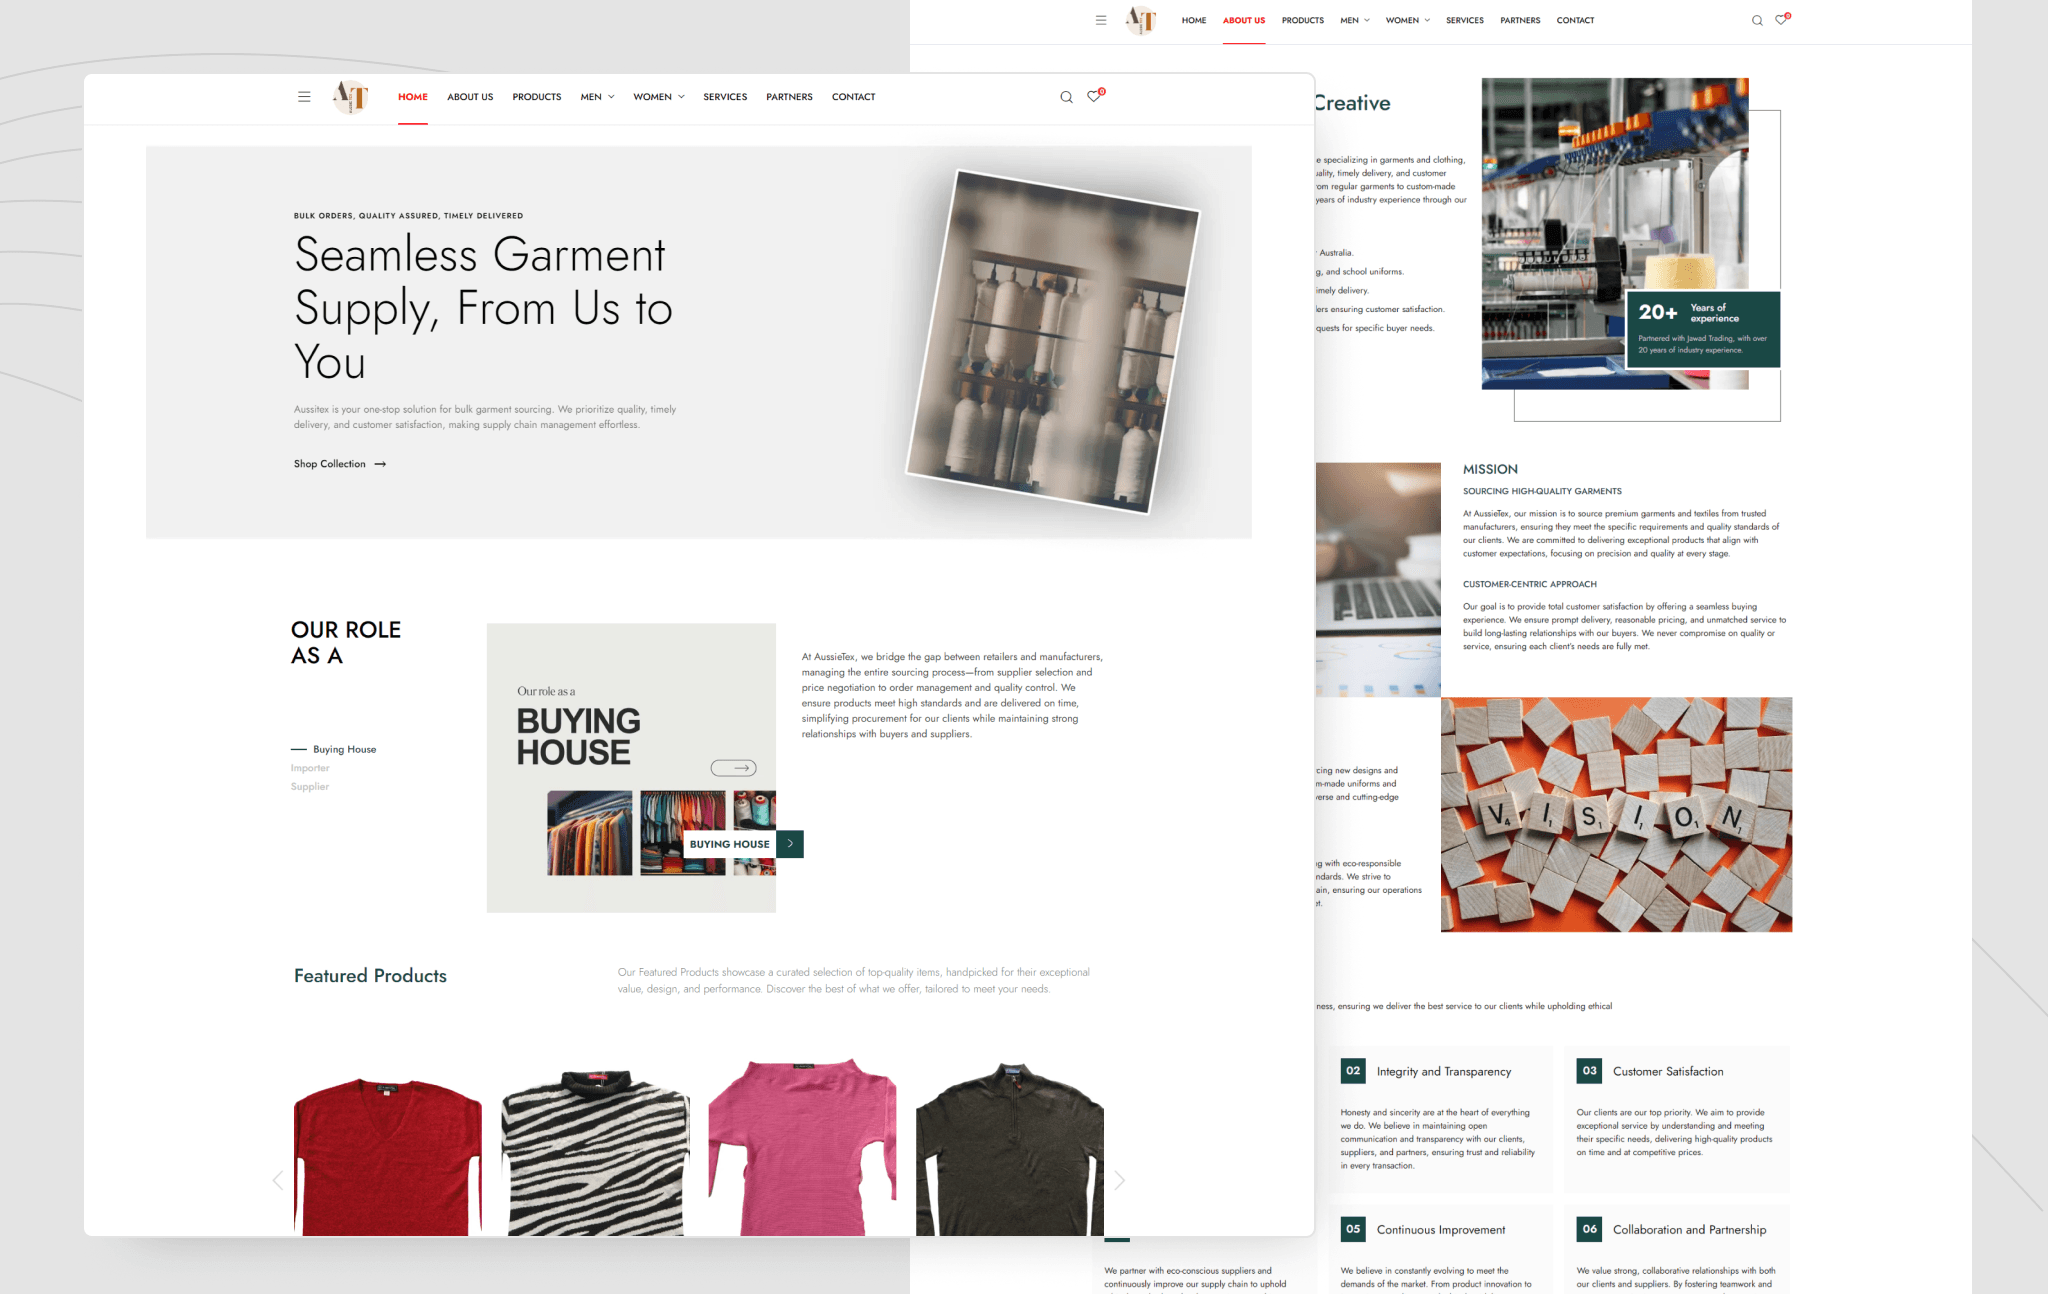
Task: Expand the WOMEN dropdown in back window
Action: click(1407, 20)
